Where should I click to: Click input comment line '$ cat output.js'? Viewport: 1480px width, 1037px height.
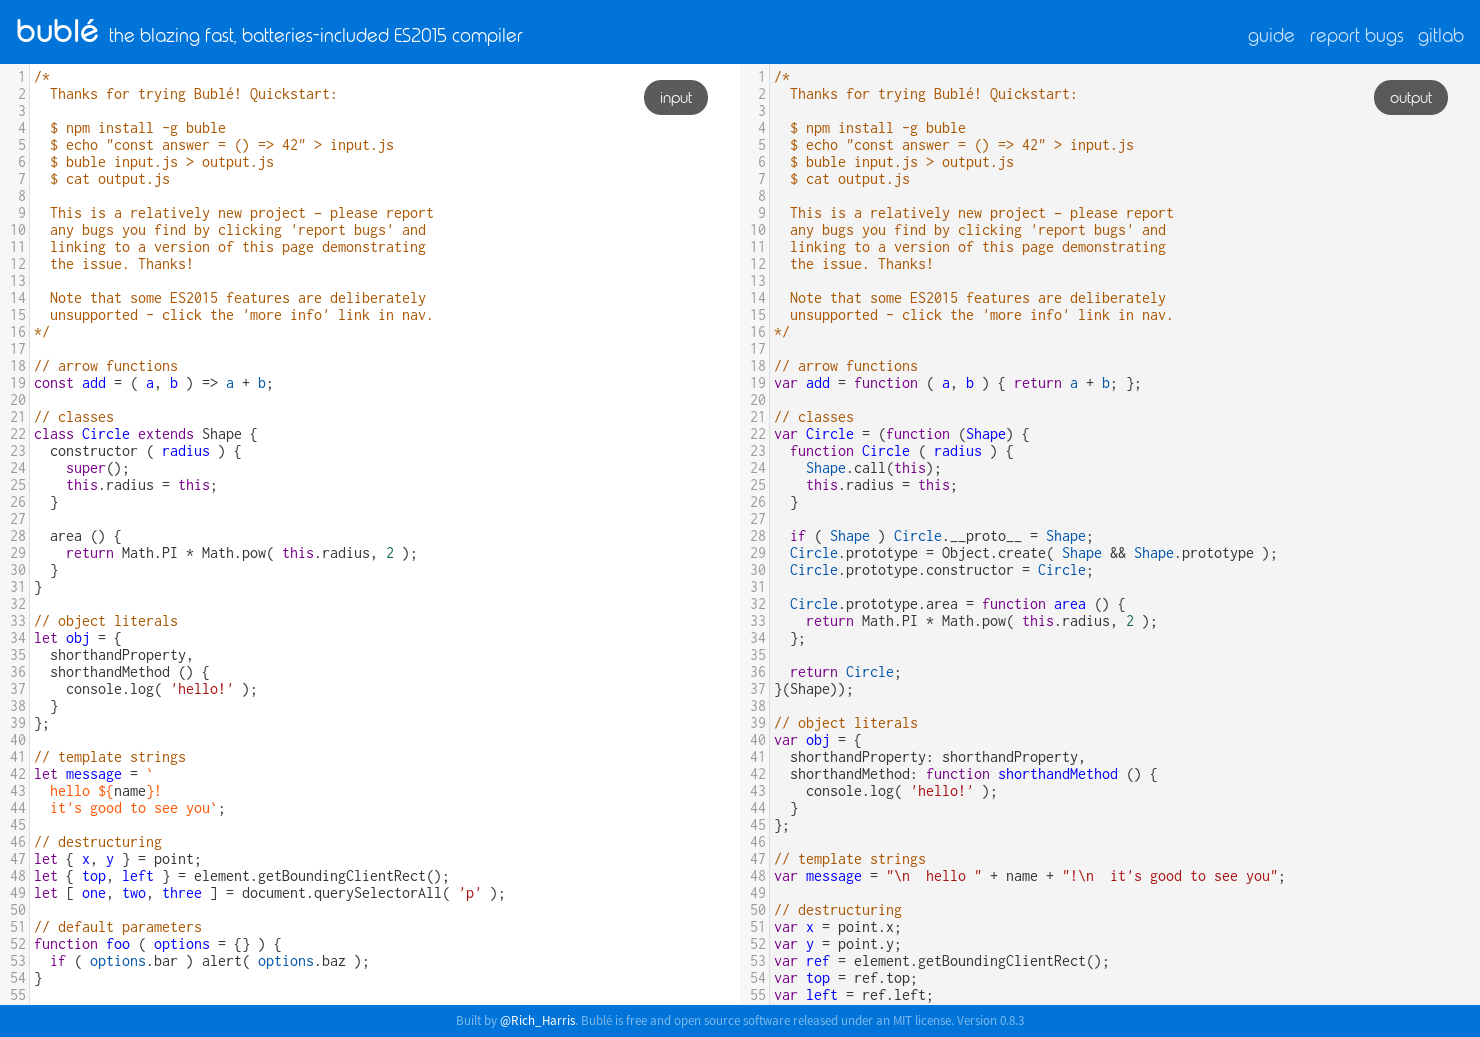[110, 179]
